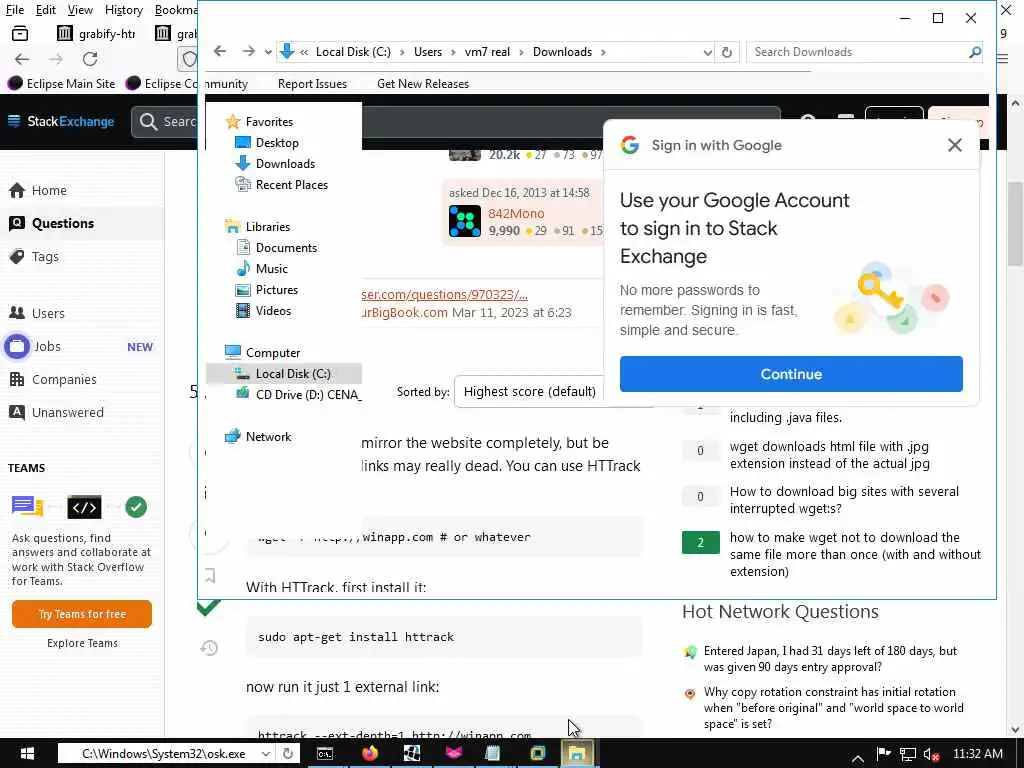Screen dimensions: 1024x768
Task: Click the search magnifier in Explorer
Action: 975,52
